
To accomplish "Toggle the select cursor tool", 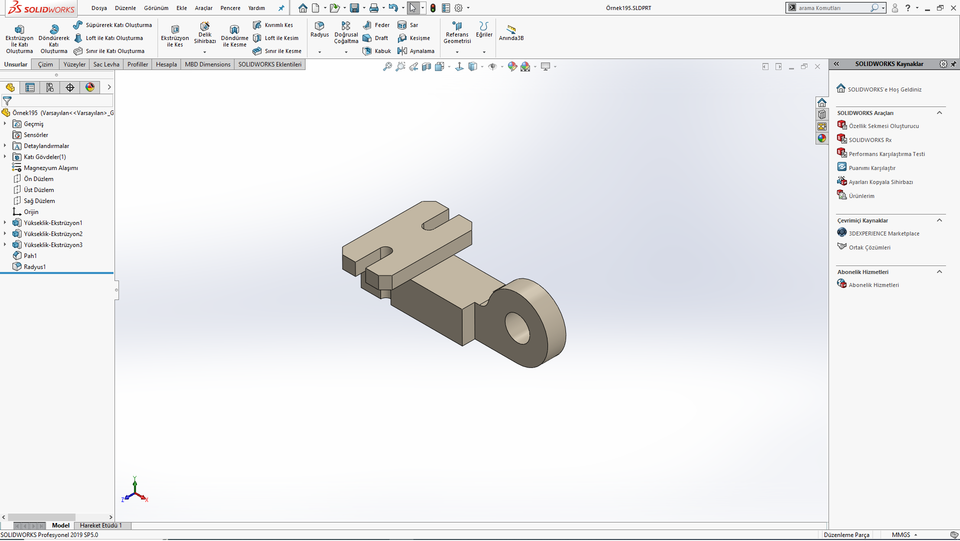I will tap(413, 8).
